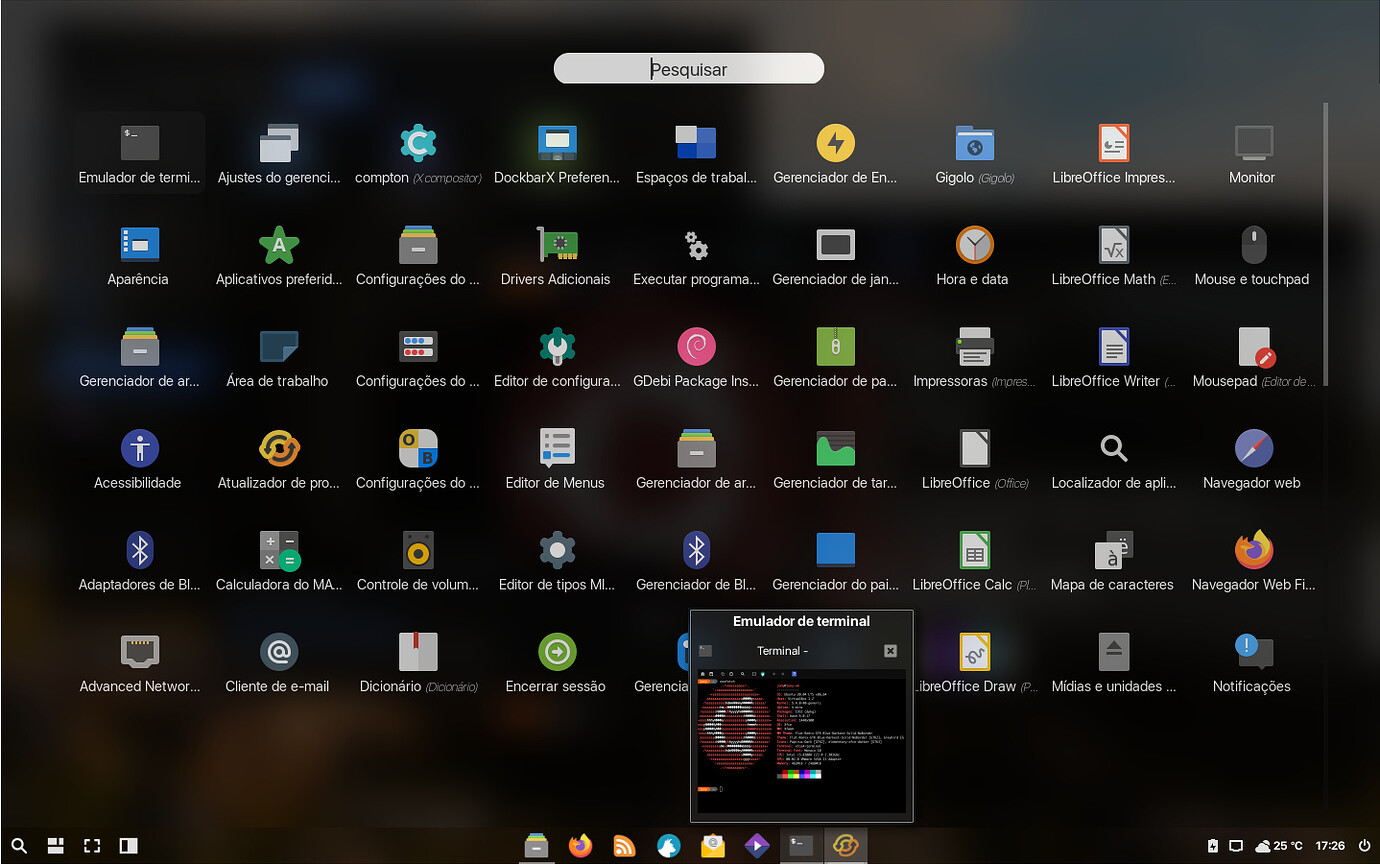Open Localizador de aplicativos
This screenshot has height=864, width=1380.
click(1113, 460)
